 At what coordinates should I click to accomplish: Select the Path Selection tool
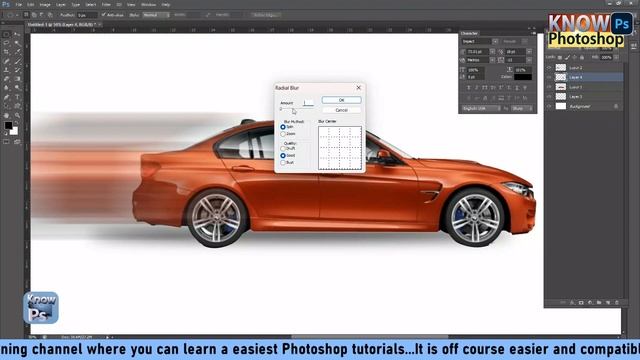coord(6,106)
